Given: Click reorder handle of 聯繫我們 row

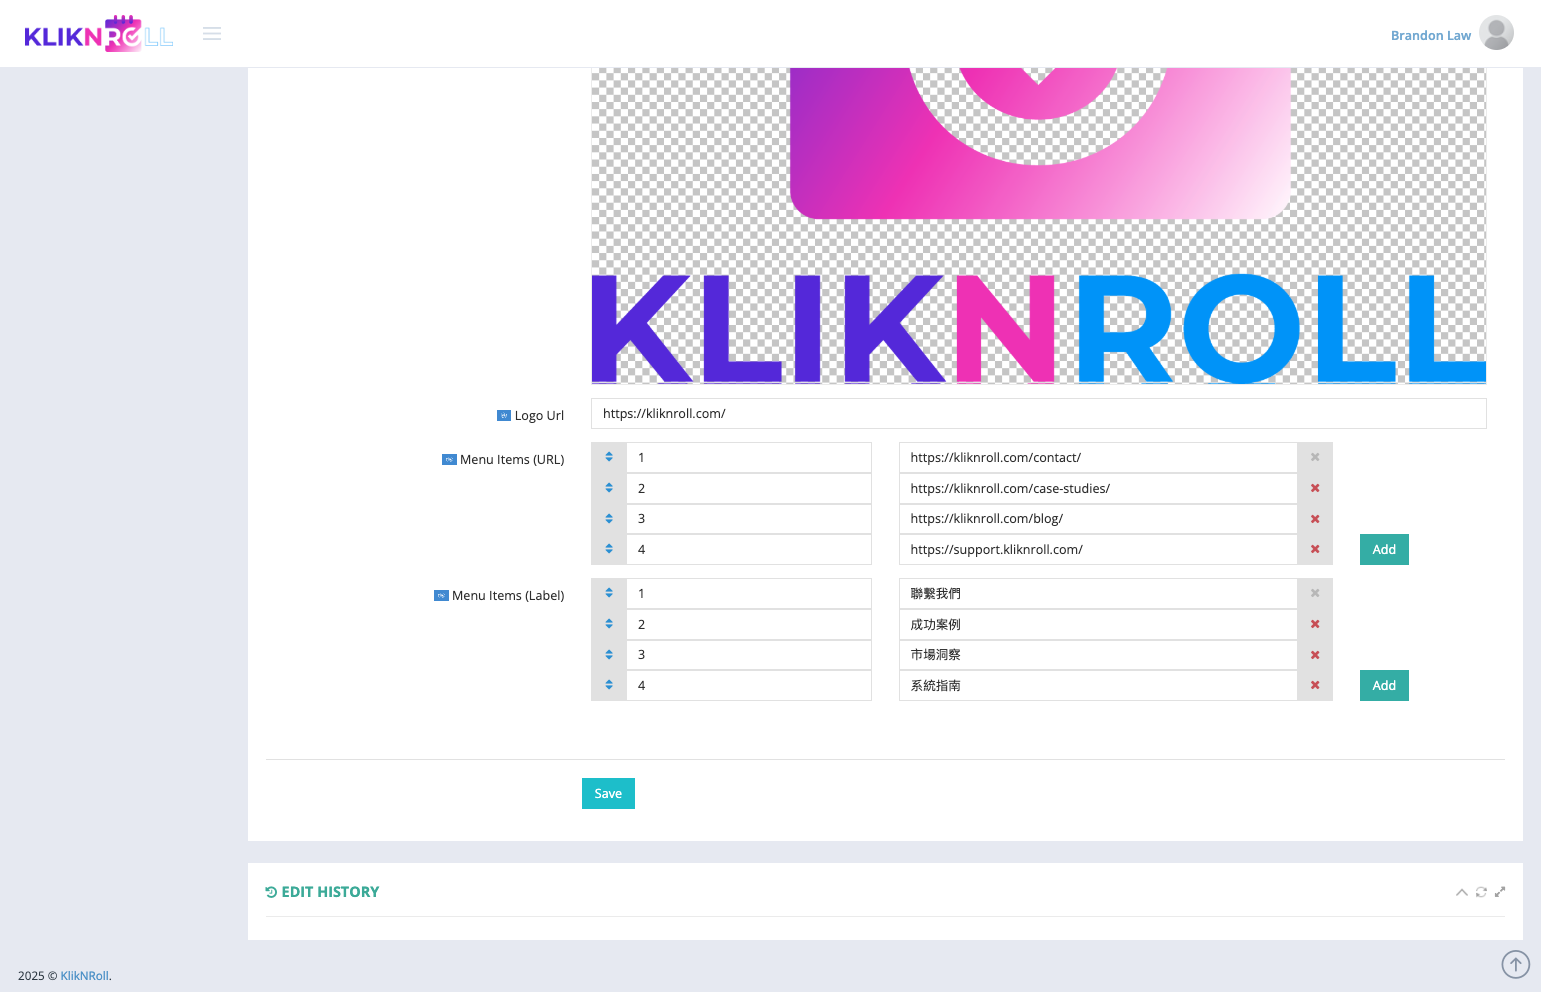Looking at the screenshot, I should pyautogui.click(x=609, y=593).
